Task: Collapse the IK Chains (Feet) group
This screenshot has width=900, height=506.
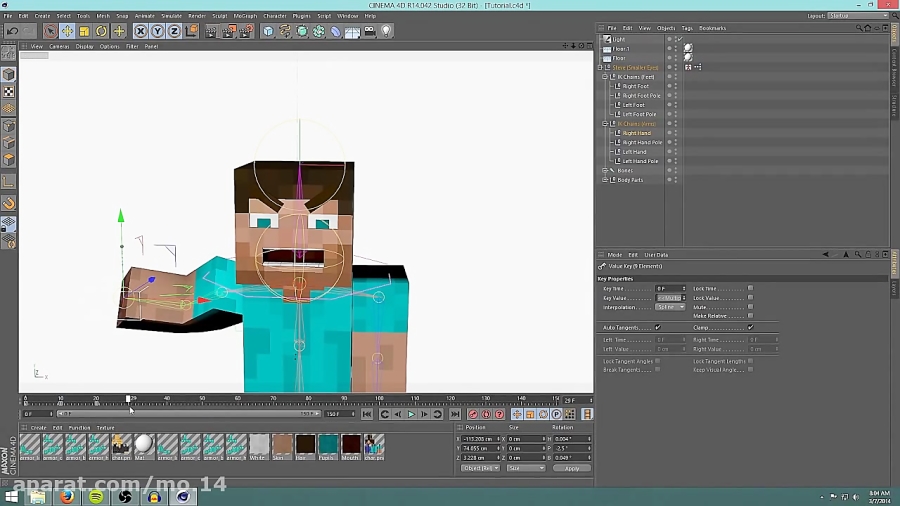Action: pyautogui.click(x=605, y=77)
